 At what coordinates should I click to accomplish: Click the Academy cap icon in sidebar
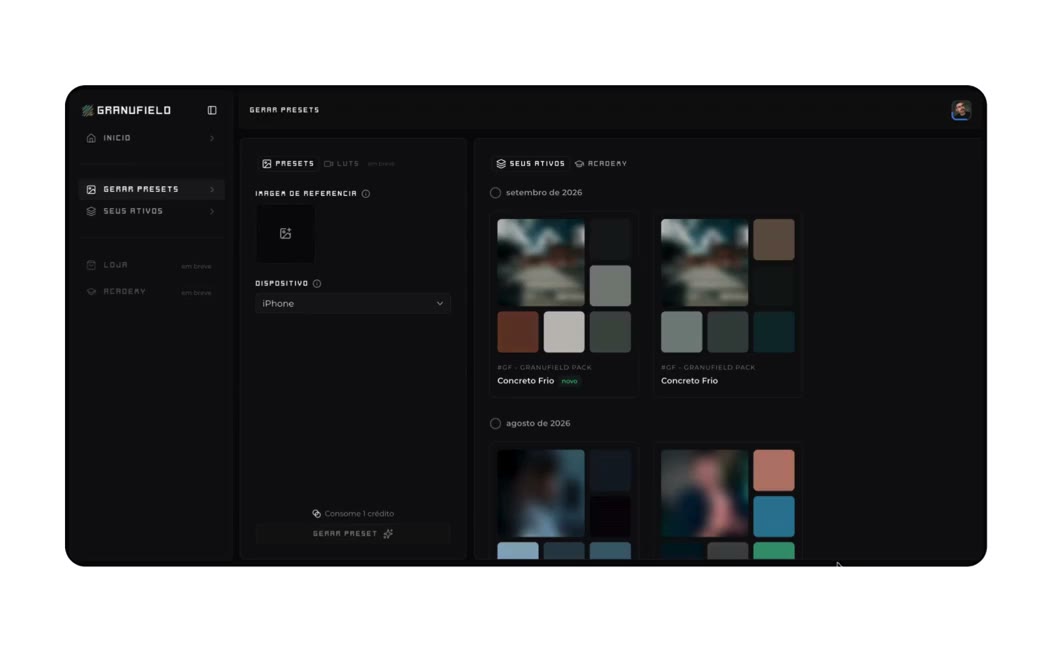point(91,292)
